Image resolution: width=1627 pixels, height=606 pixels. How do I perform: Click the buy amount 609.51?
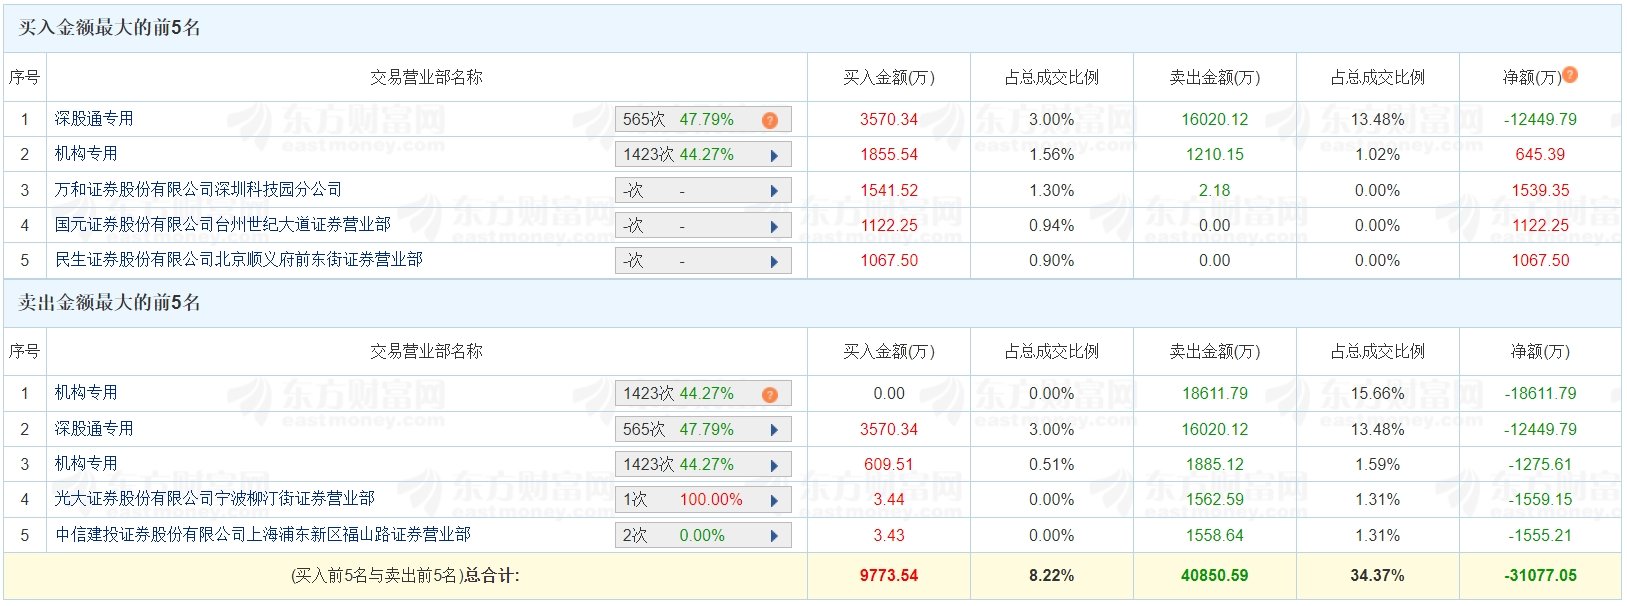(889, 465)
